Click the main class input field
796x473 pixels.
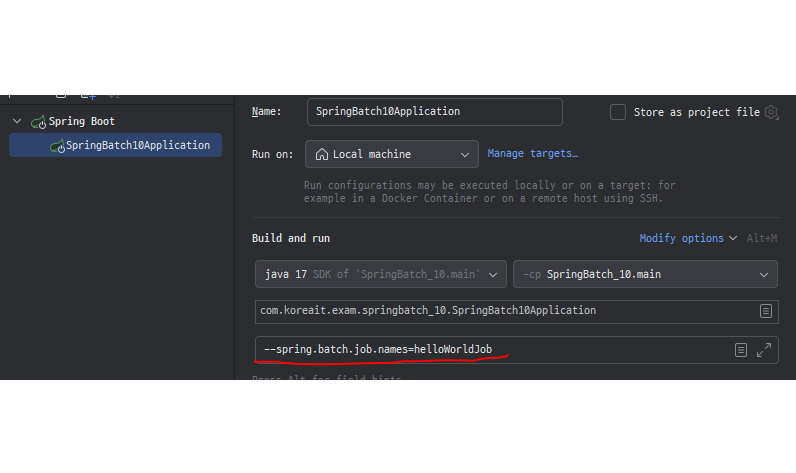coord(516,311)
